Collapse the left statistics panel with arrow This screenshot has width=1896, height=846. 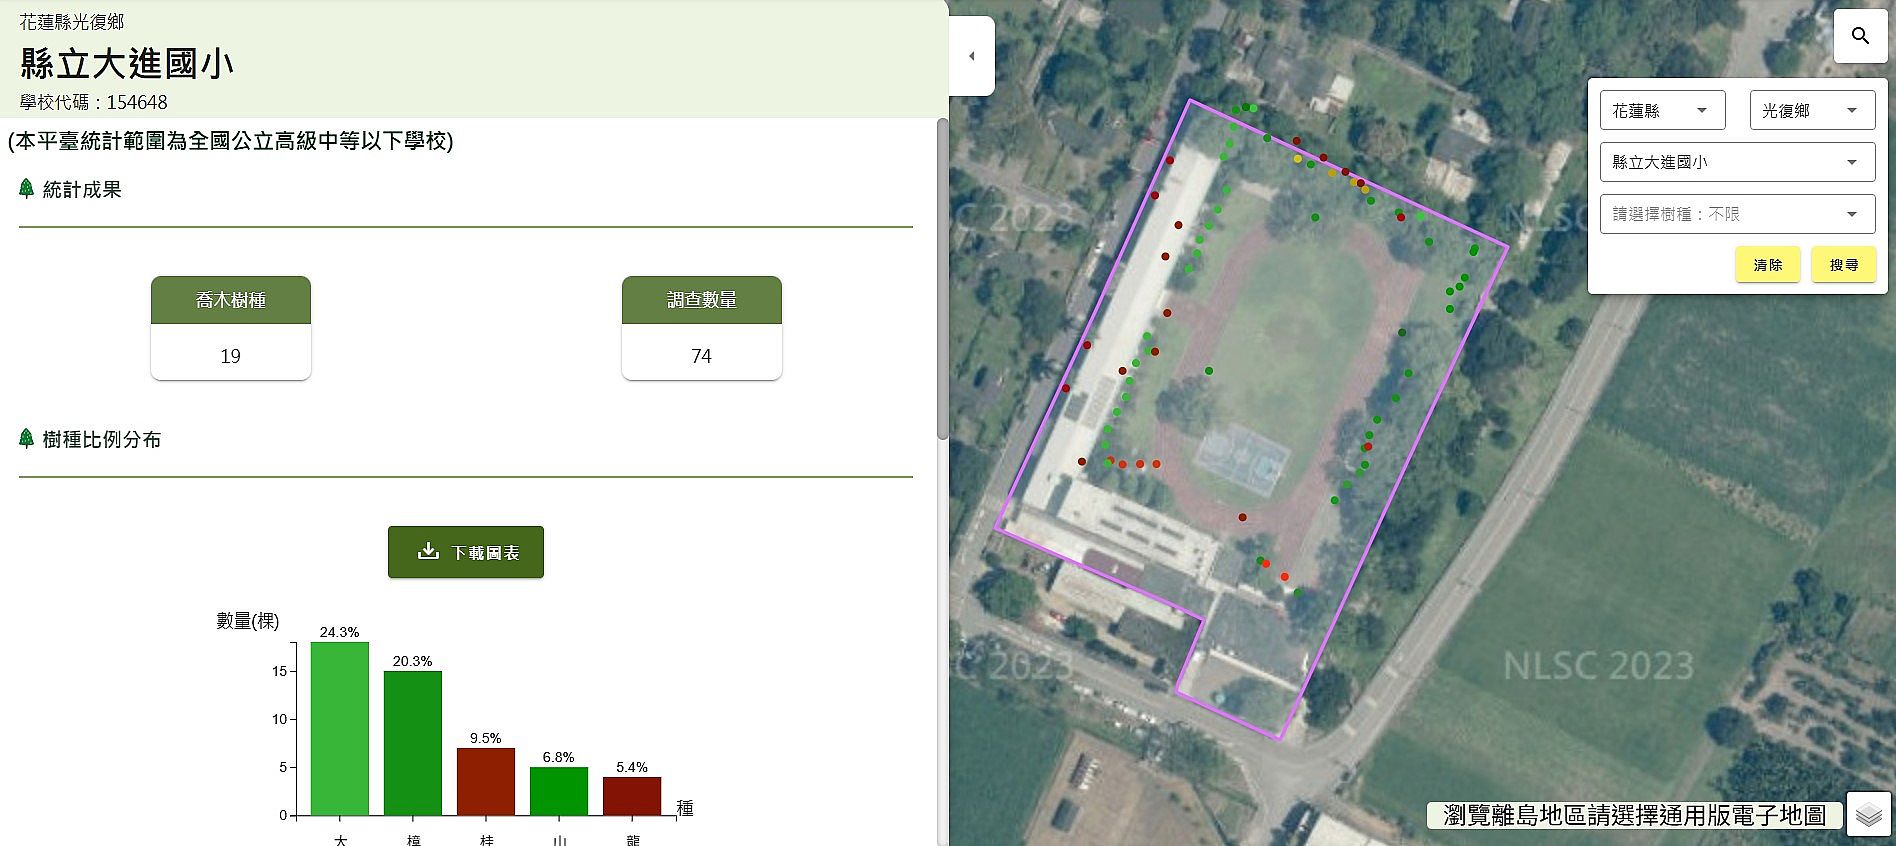point(972,56)
